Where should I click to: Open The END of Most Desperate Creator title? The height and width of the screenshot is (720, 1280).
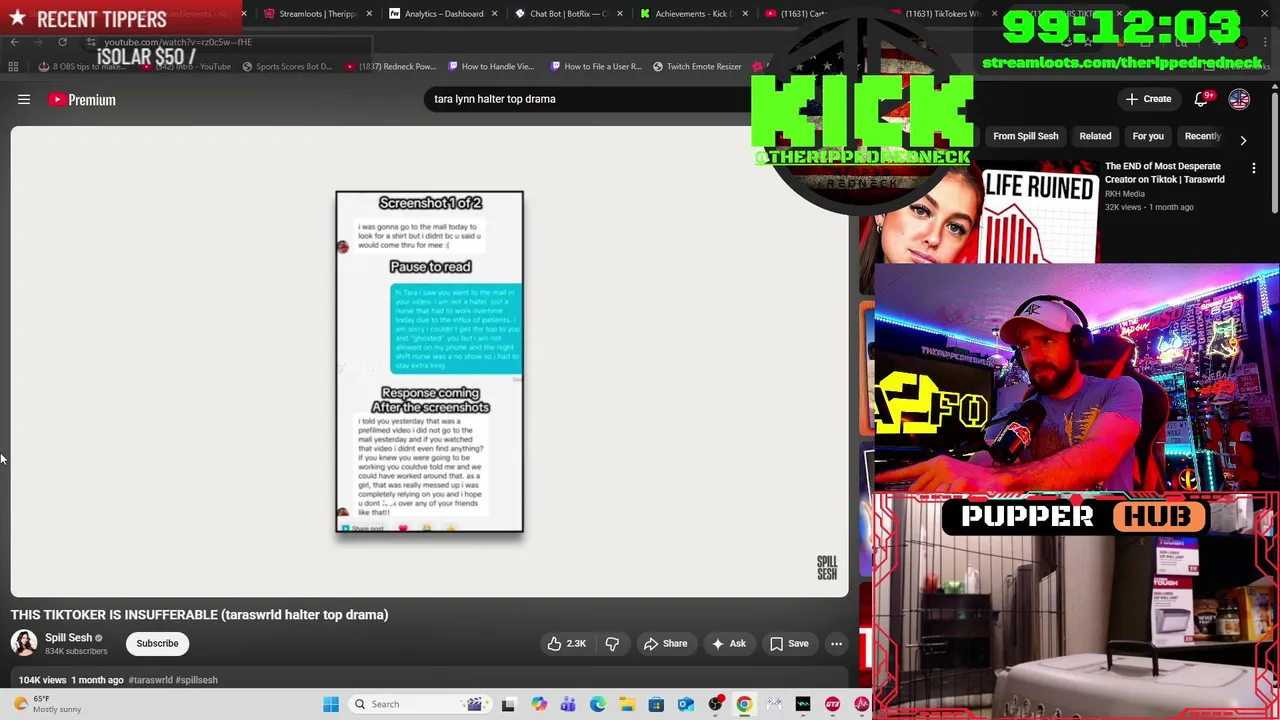(1164, 173)
